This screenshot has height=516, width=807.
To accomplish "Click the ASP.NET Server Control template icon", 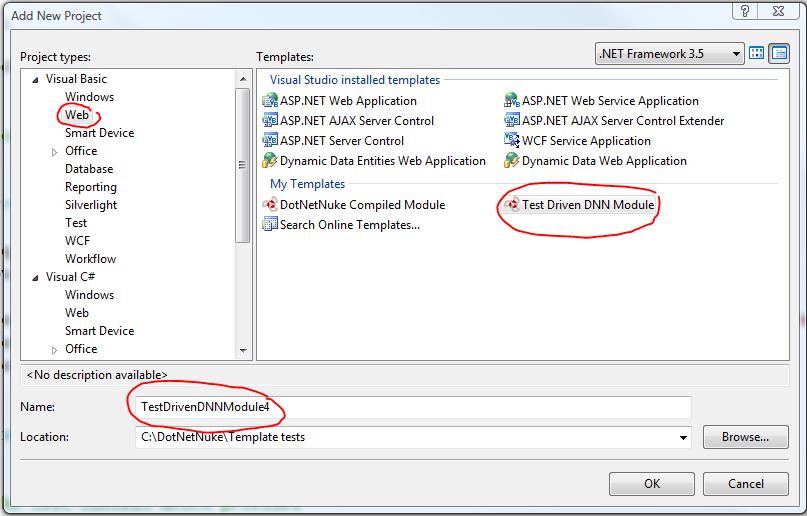I will (x=270, y=140).
